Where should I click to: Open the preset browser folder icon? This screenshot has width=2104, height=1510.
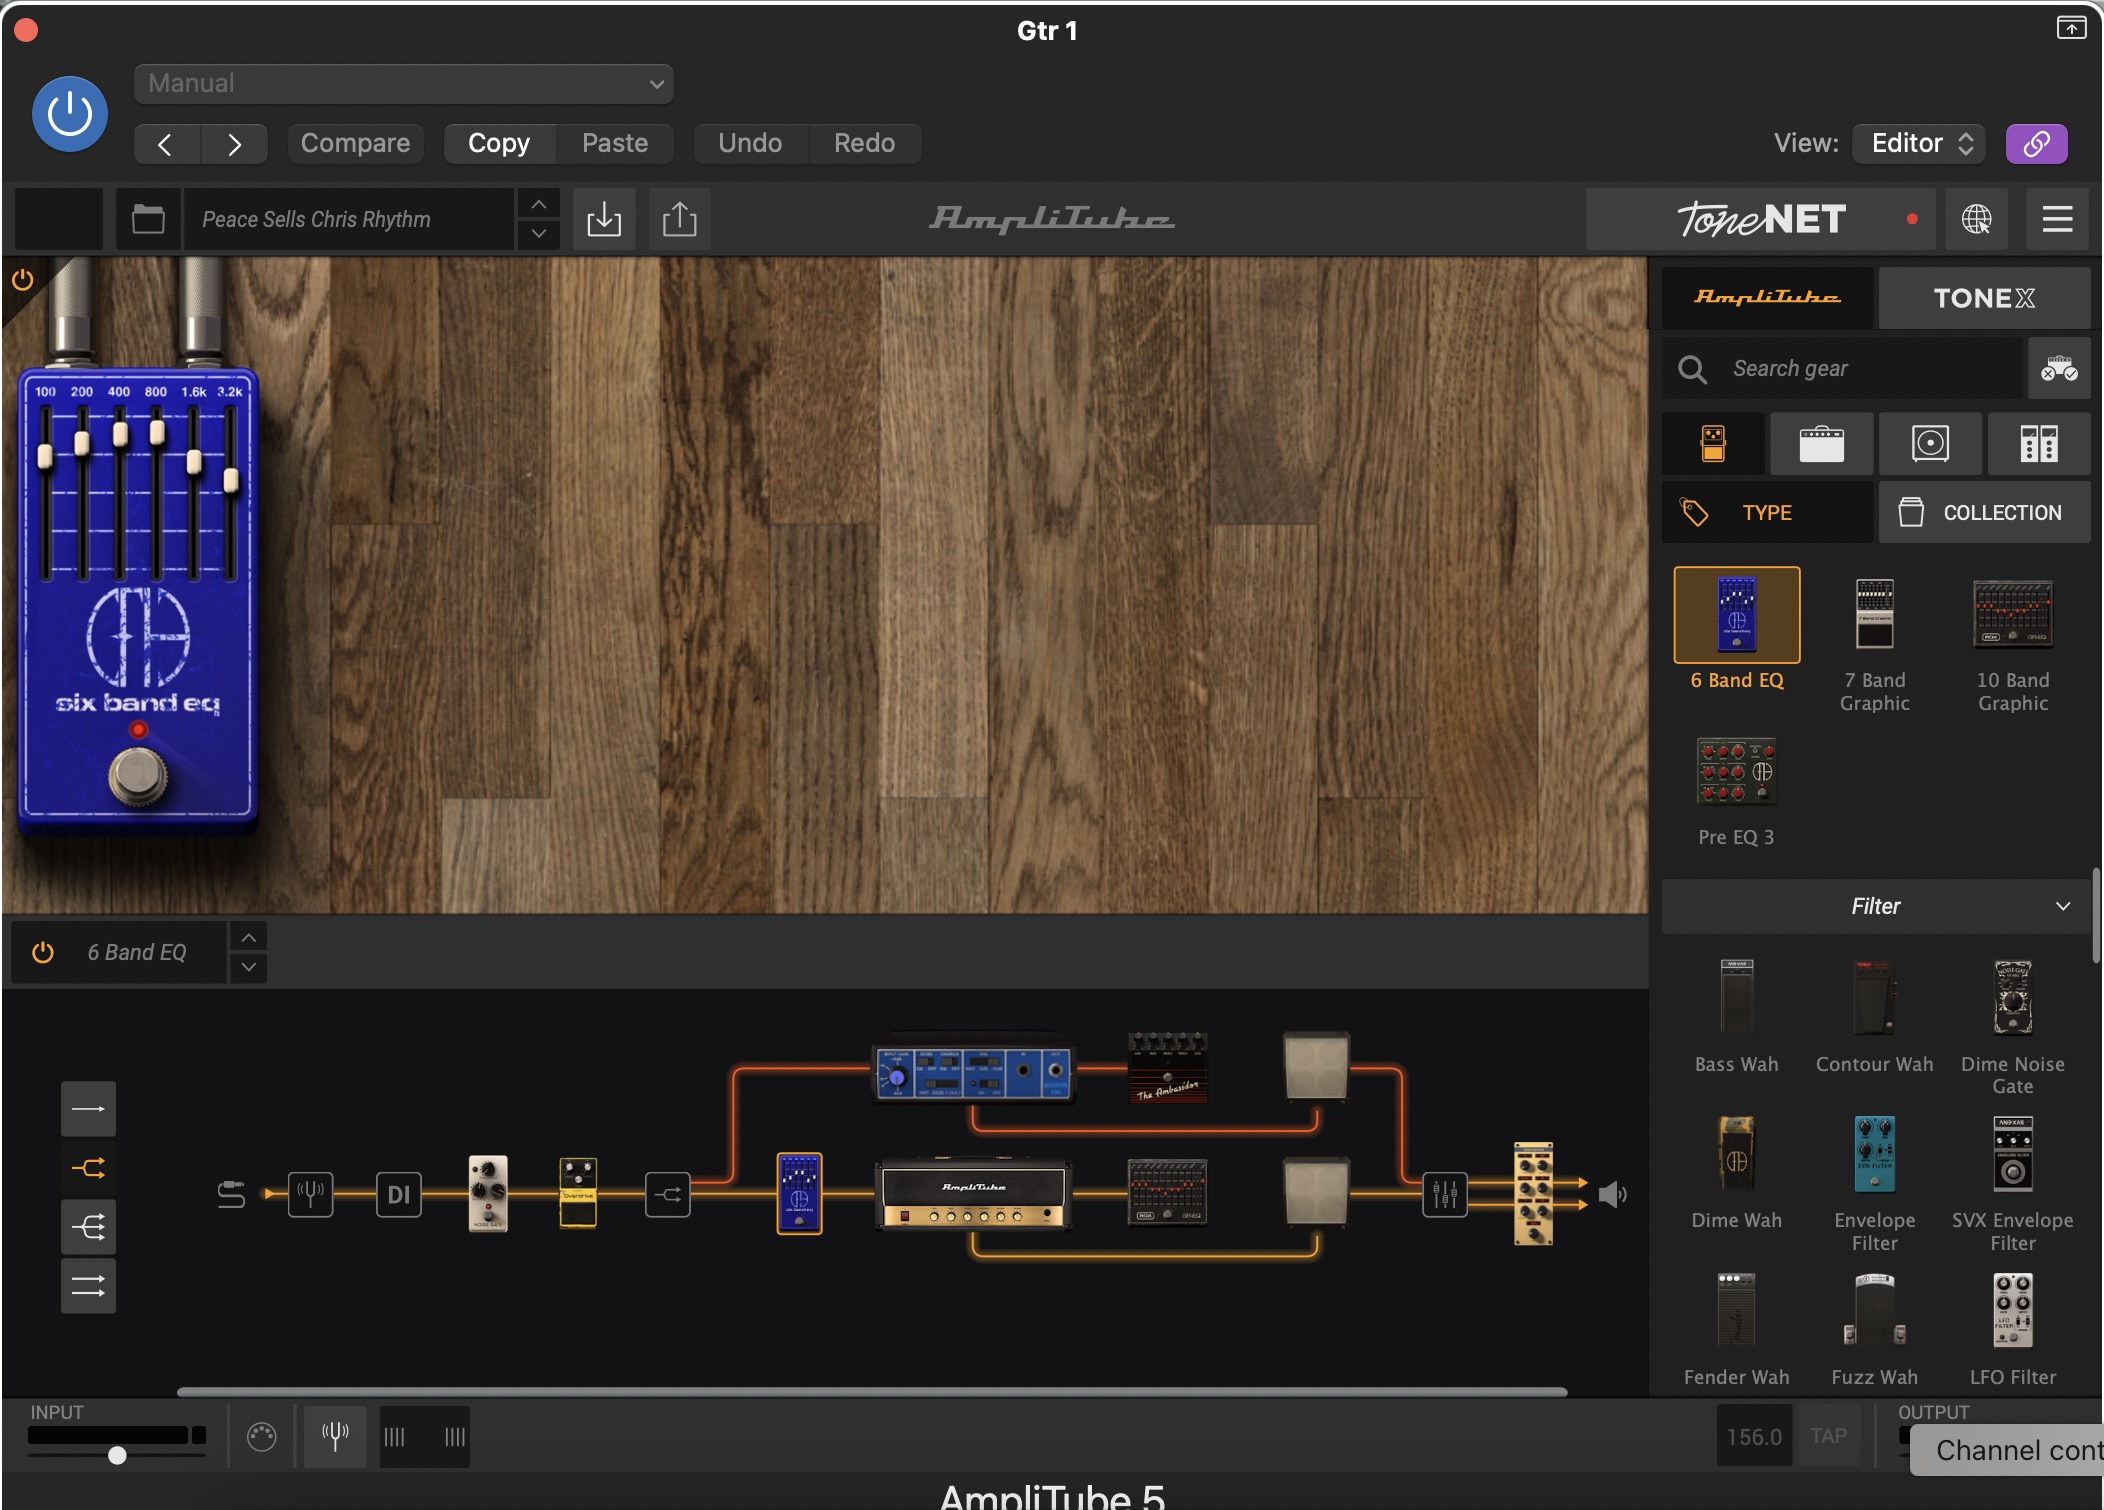148,219
